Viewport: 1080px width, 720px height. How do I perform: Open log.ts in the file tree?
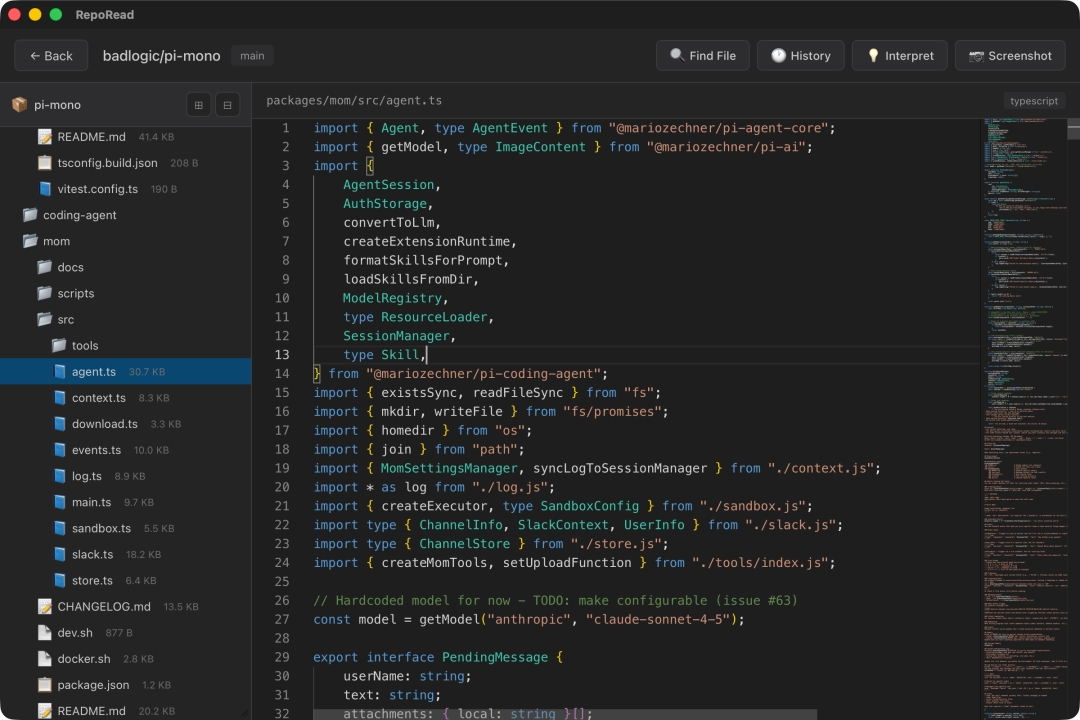tap(125, 476)
